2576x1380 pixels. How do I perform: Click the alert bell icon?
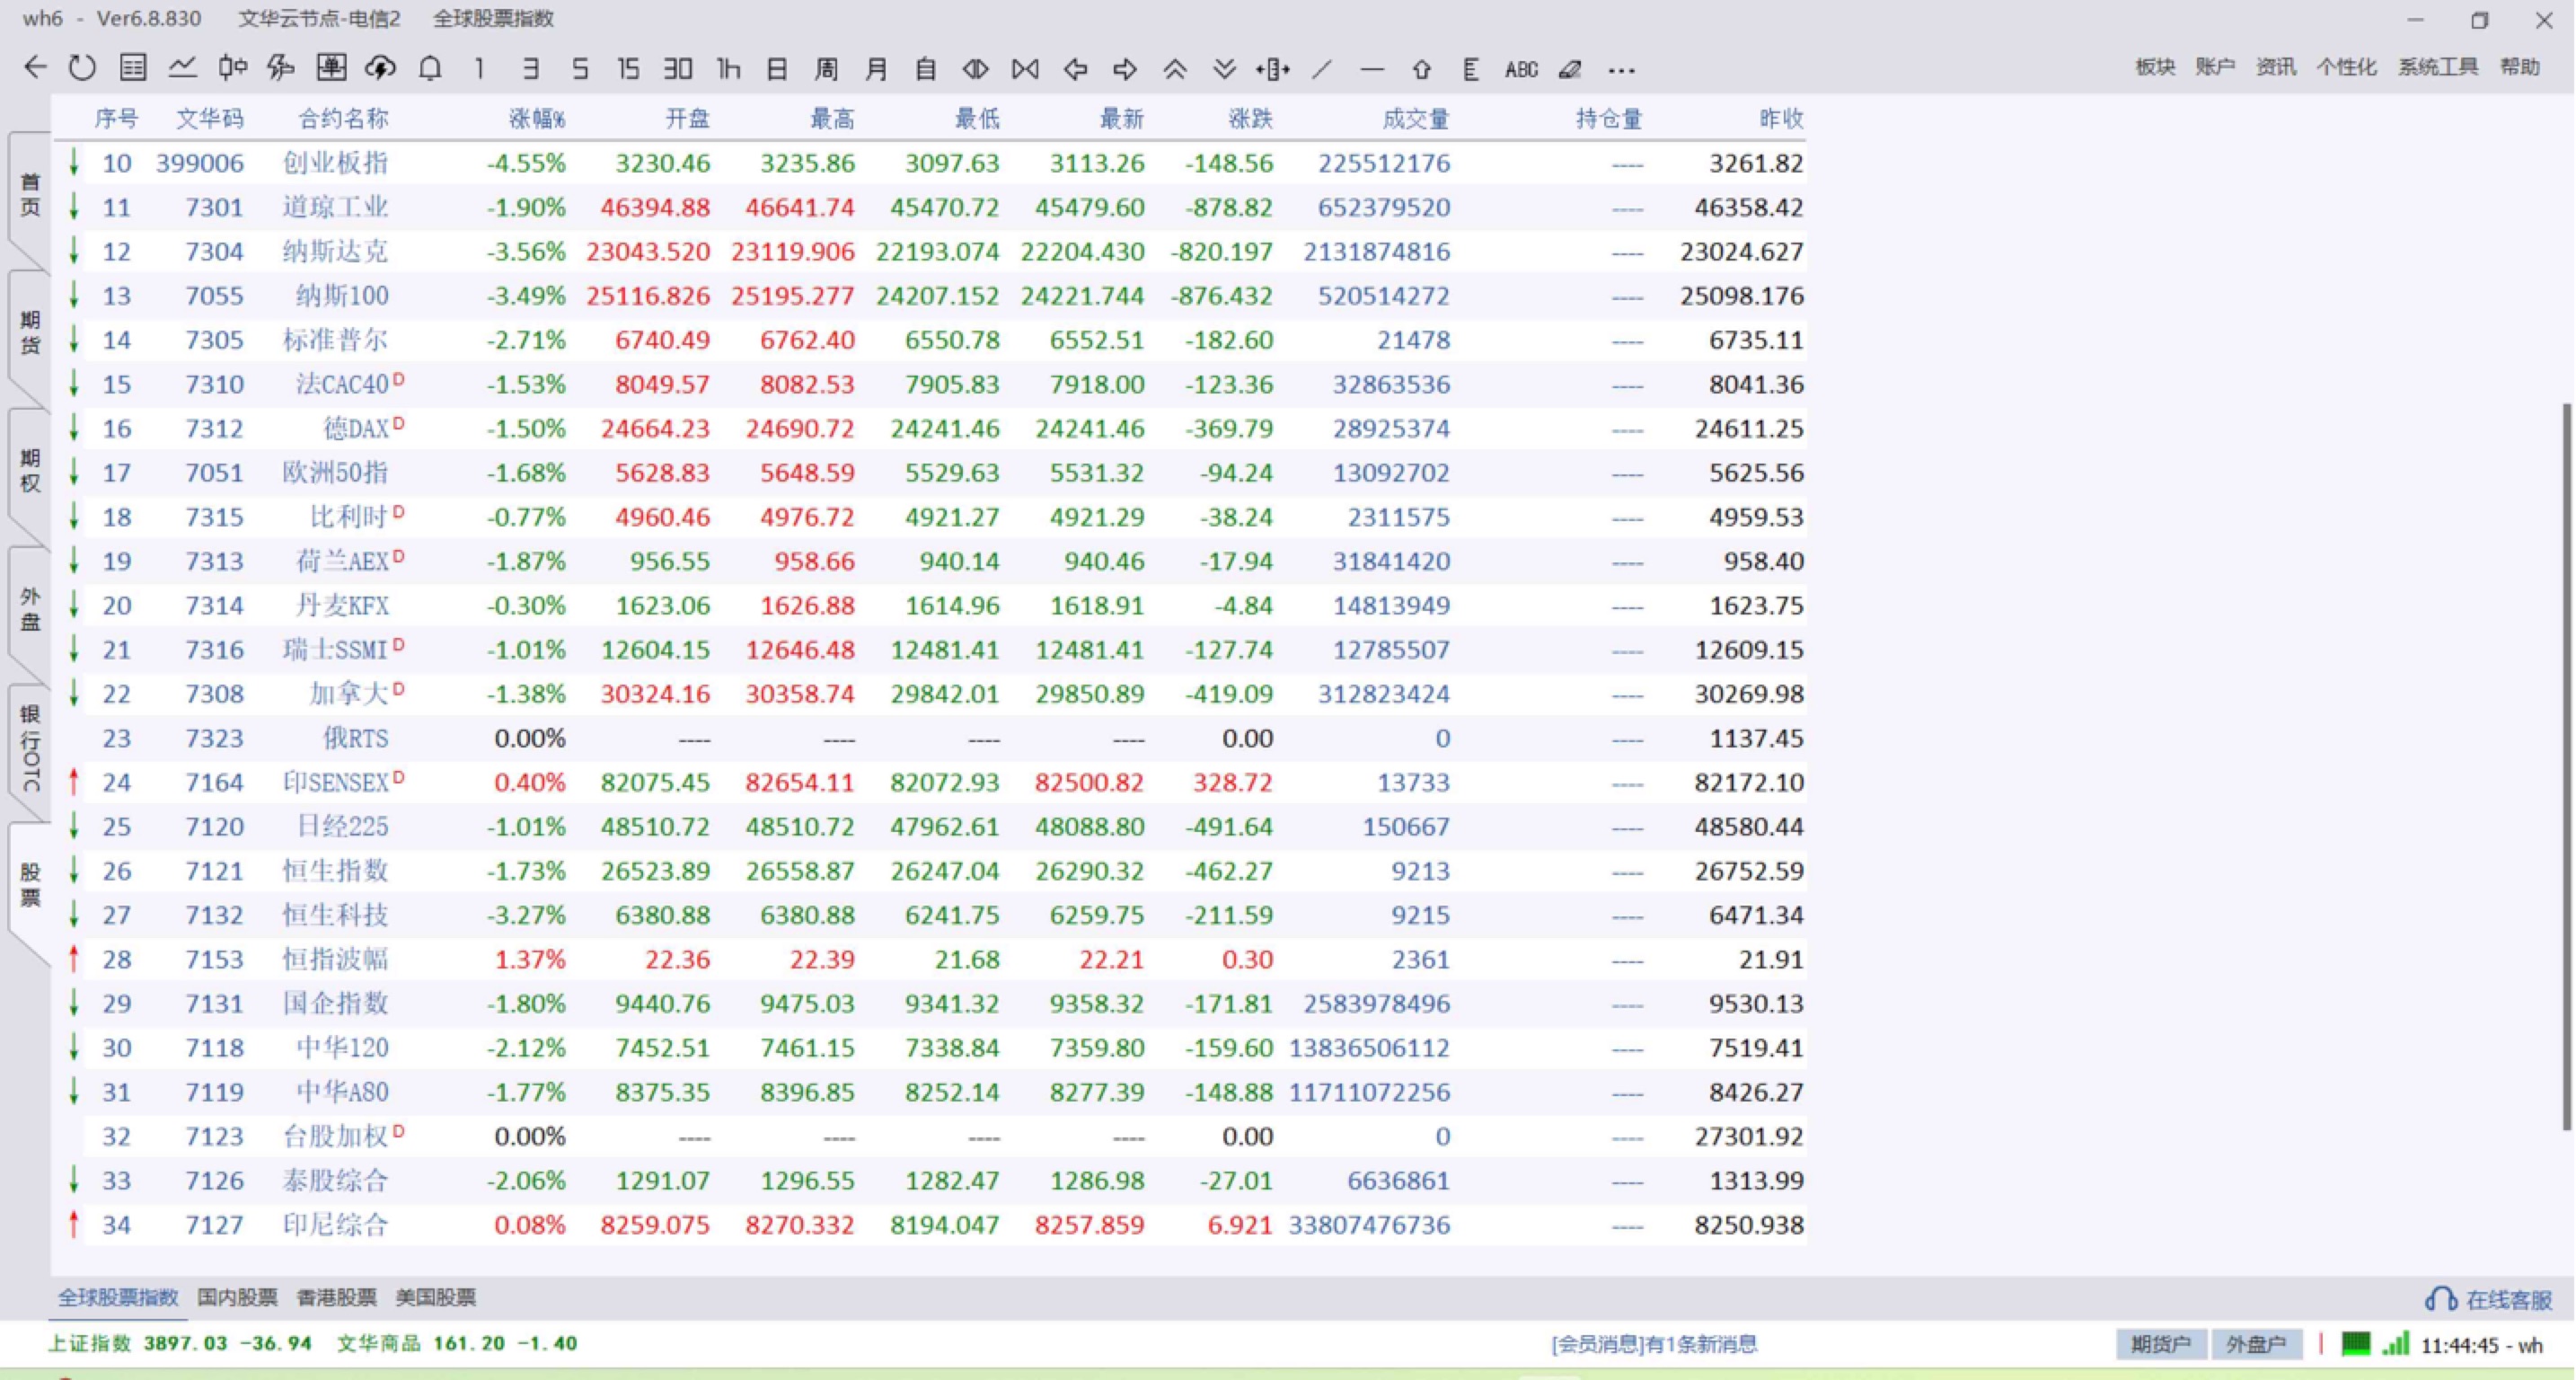tap(430, 68)
